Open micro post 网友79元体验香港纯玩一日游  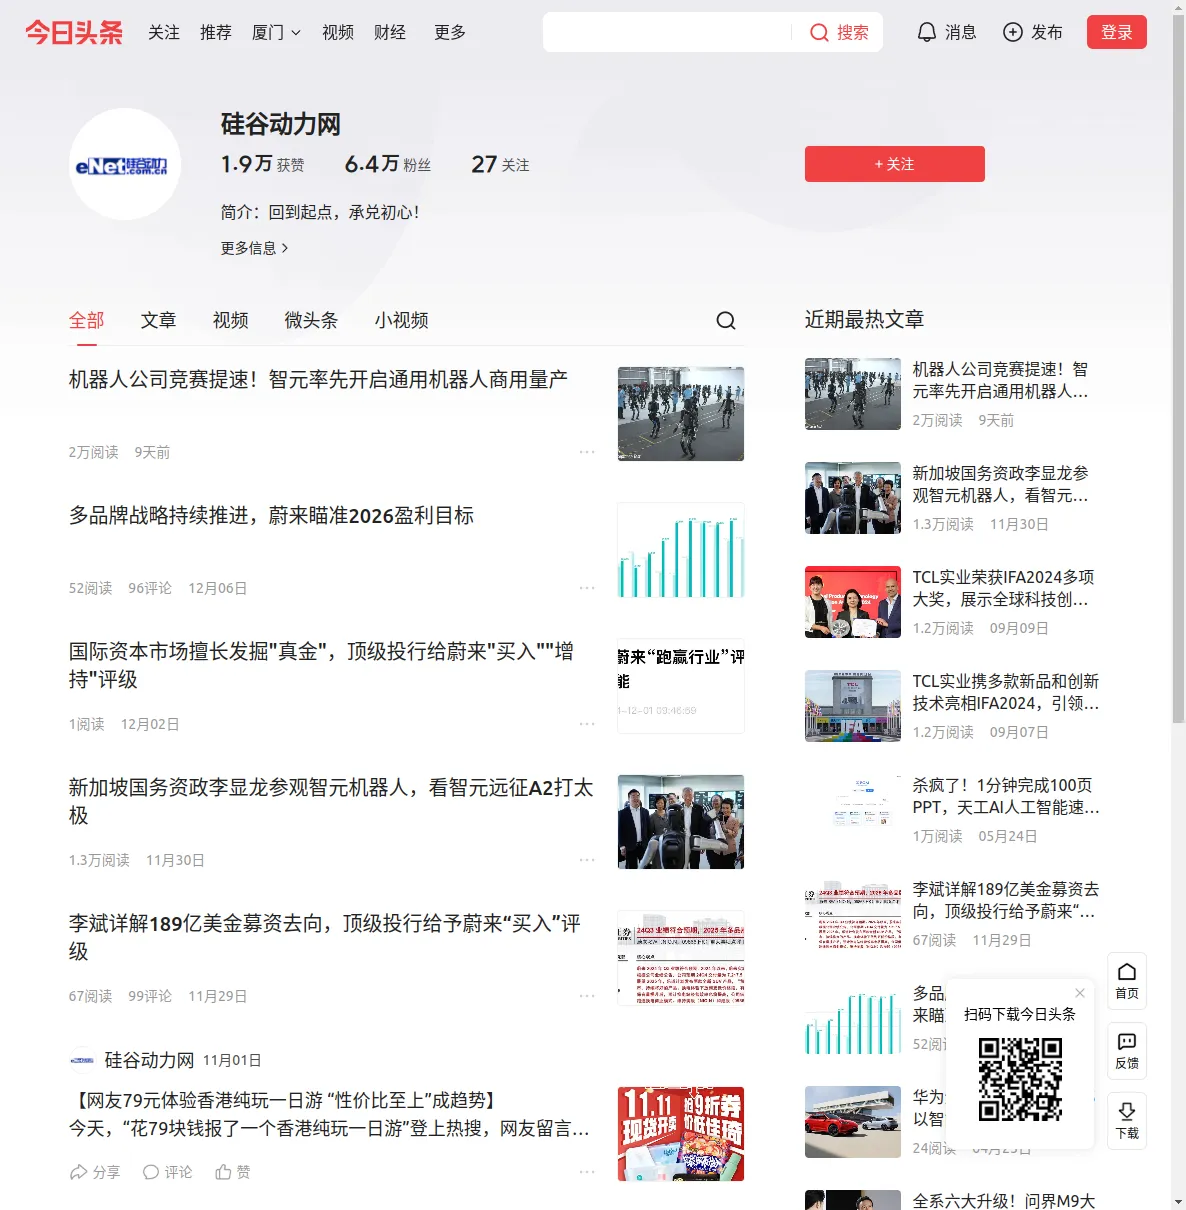[329, 1114]
